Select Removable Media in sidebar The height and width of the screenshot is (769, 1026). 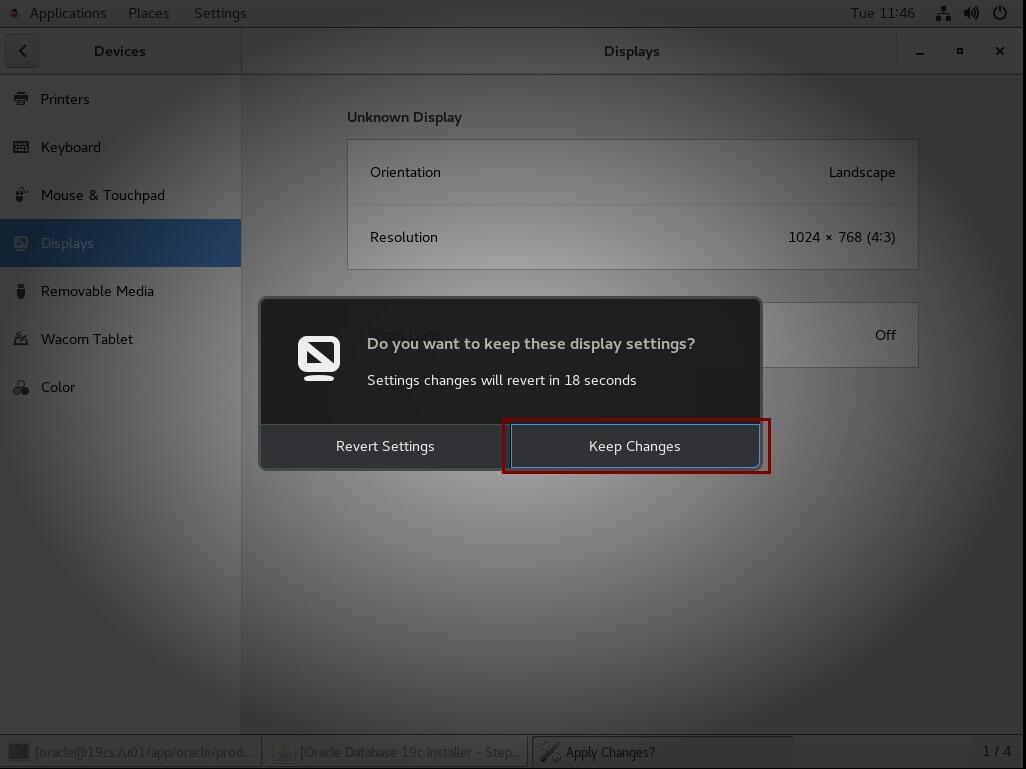[97, 291]
